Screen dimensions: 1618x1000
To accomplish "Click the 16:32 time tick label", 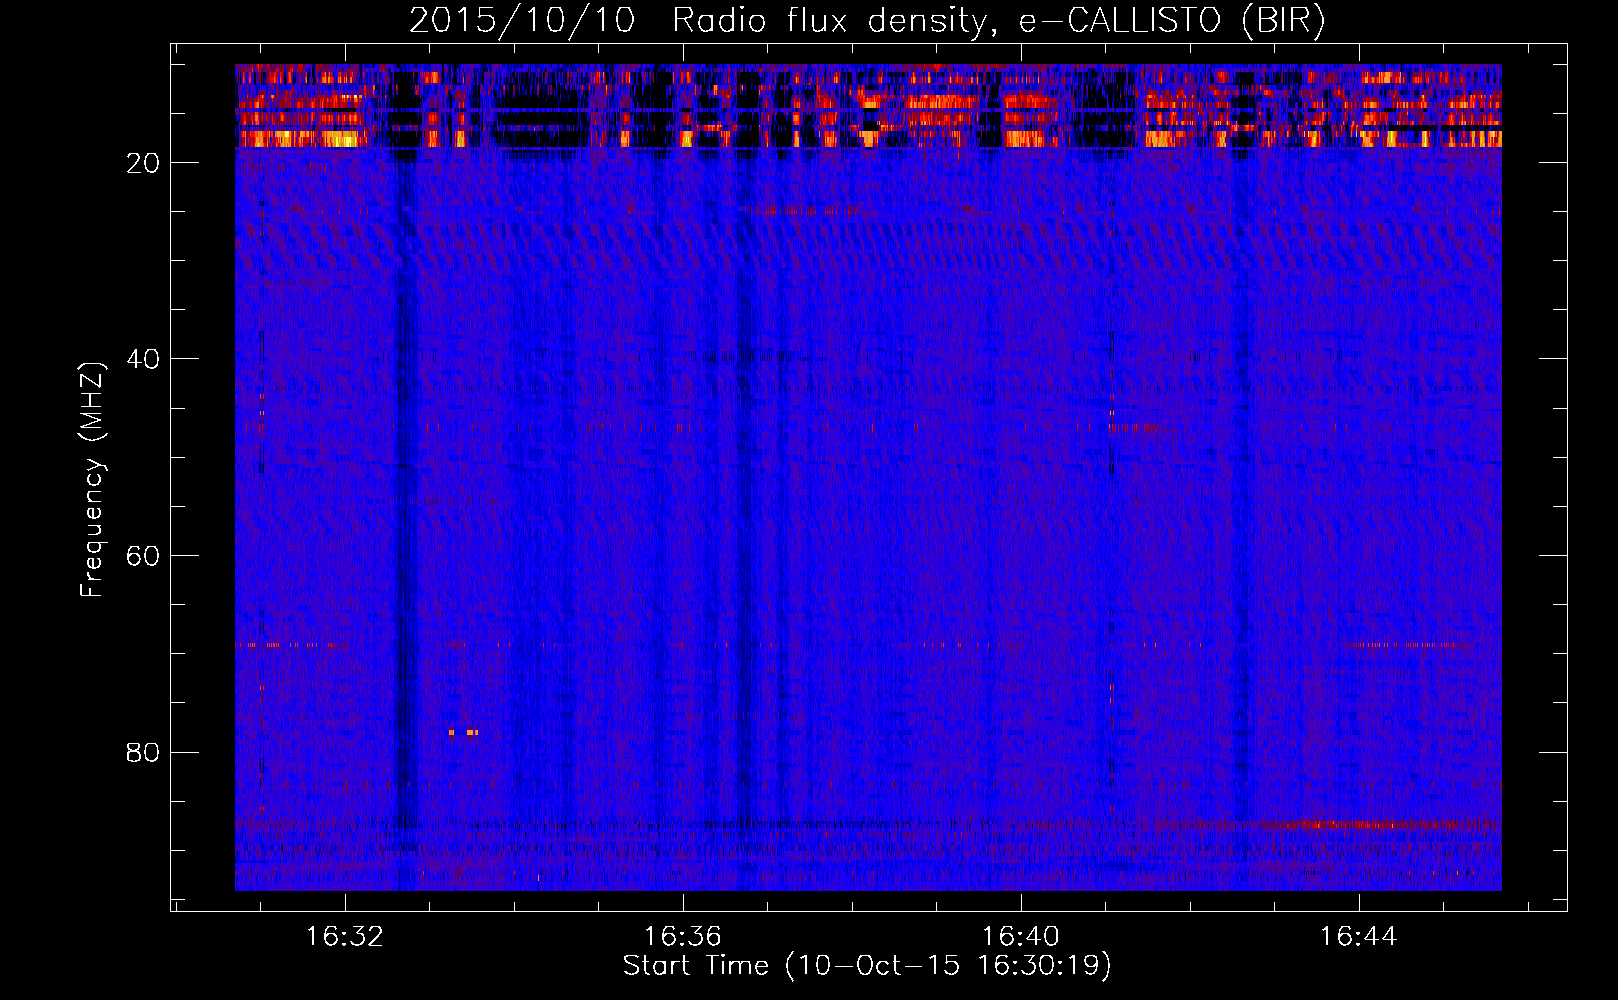I will (x=345, y=937).
